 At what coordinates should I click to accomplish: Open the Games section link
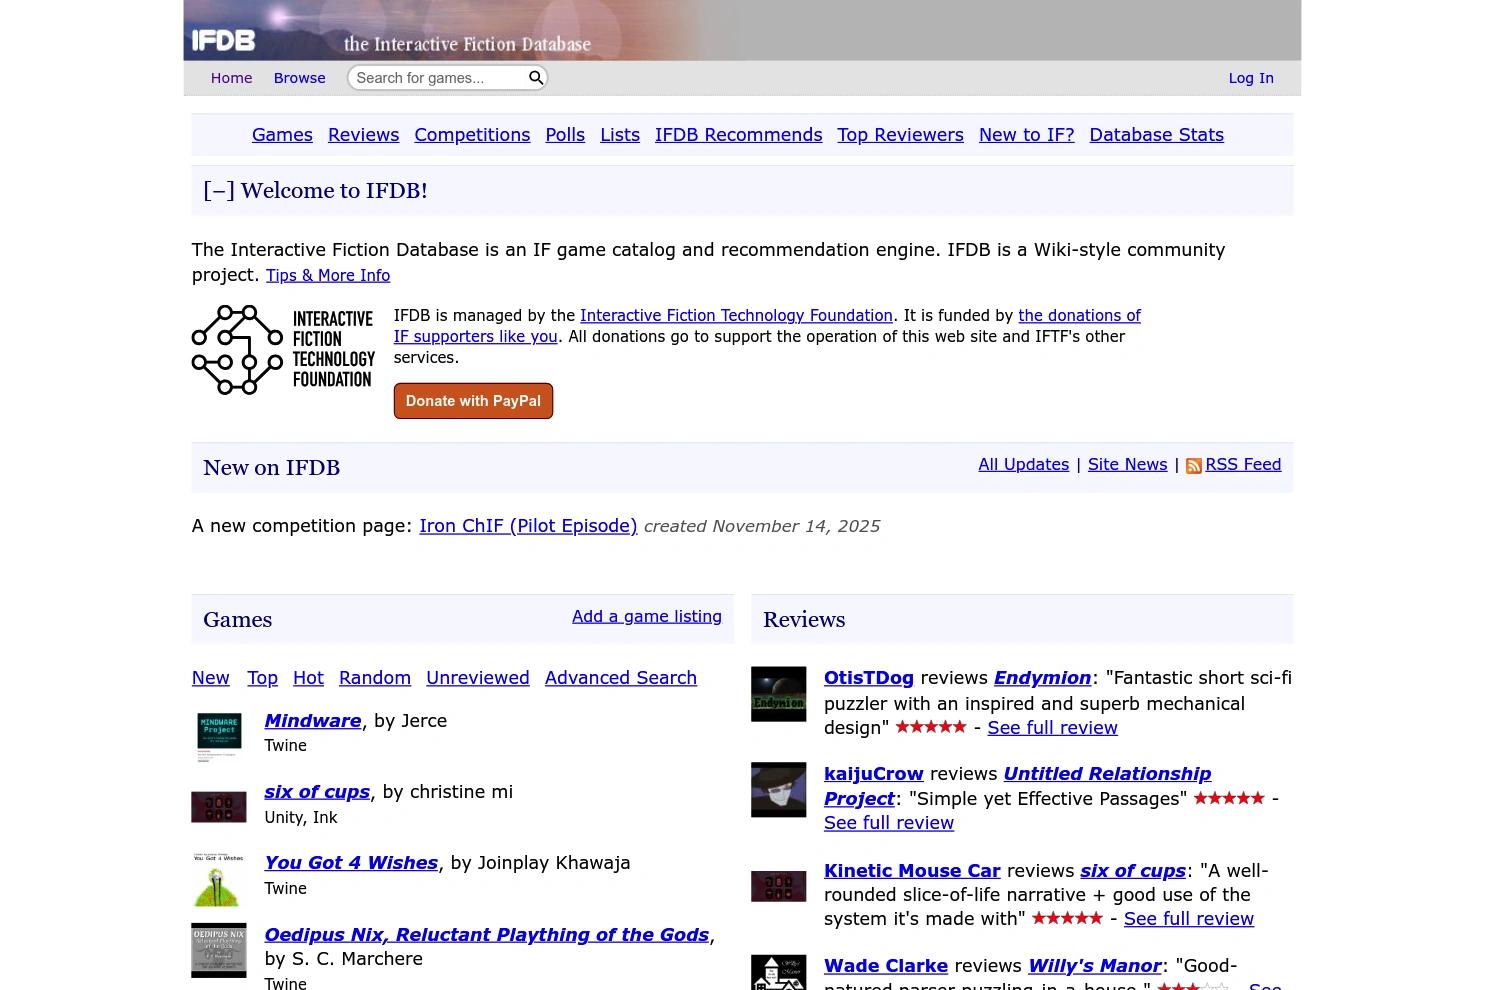click(282, 135)
